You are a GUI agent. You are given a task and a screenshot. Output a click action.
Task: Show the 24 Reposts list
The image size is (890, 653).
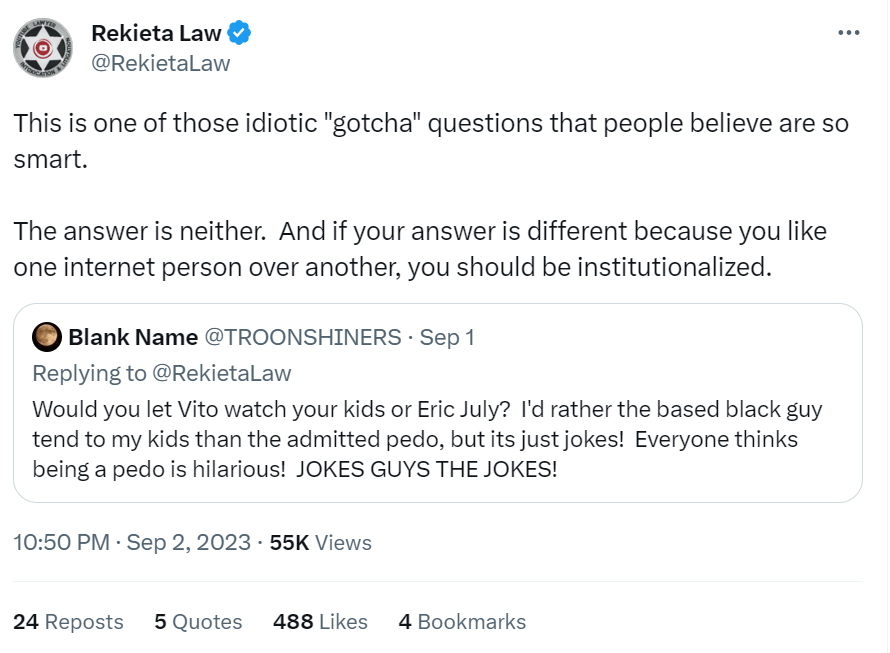pyautogui.click(x=68, y=621)
